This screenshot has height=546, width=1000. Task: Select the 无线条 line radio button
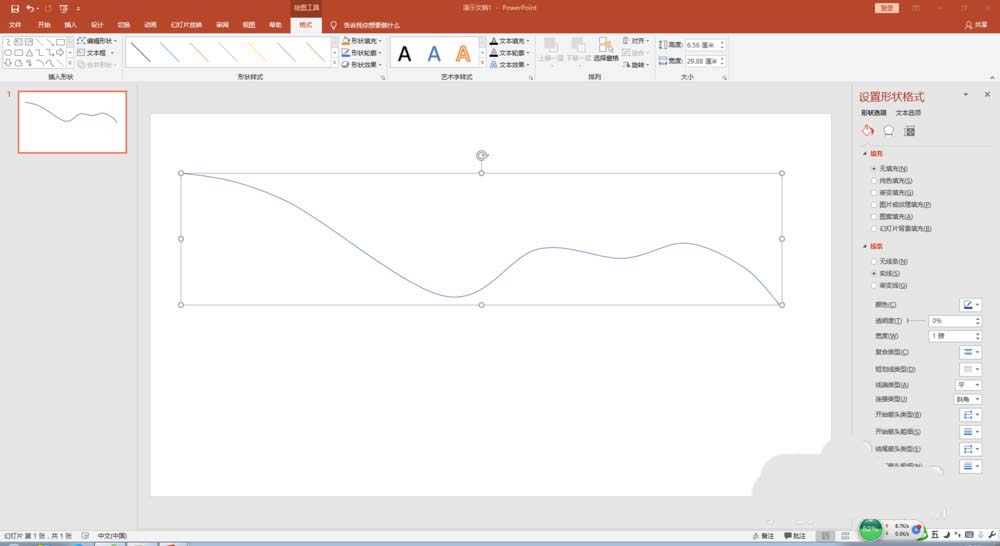coord(874,261)
